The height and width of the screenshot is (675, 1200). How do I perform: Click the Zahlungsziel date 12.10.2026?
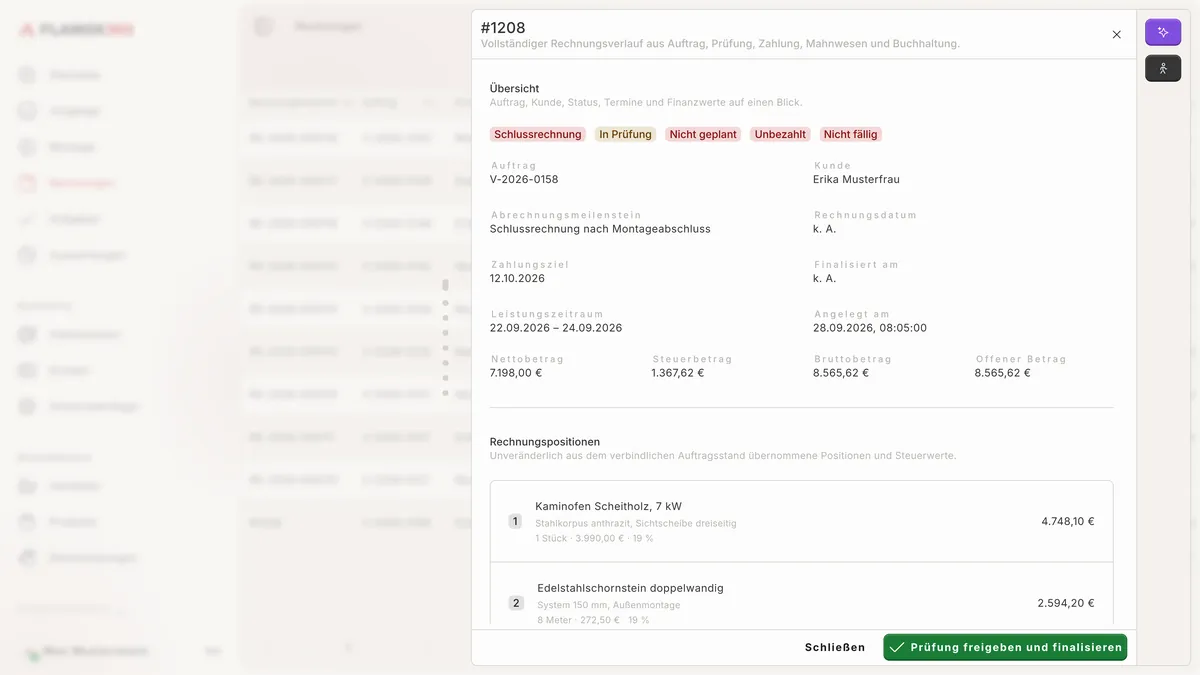pyautogui.click(x=517, y=279)
